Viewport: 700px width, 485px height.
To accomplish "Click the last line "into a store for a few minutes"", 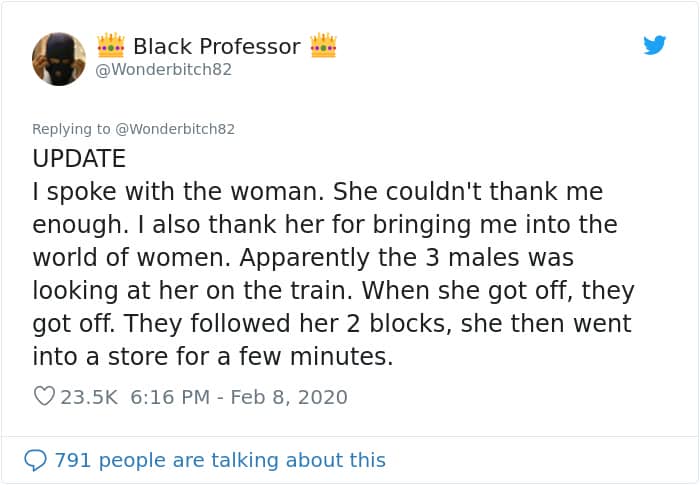I will pyautogui.click(x=213, y=356).
